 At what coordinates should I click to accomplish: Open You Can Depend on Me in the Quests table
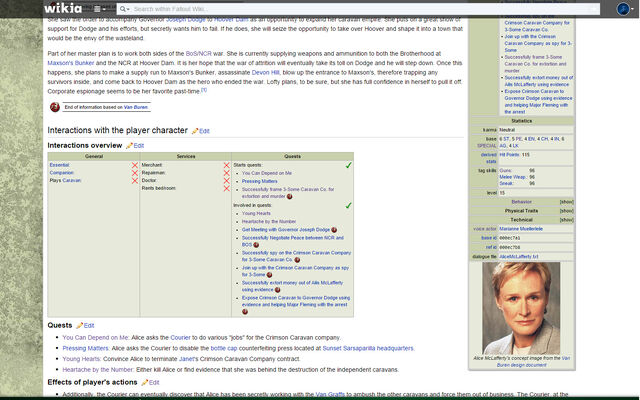pyautogui.click(x=267, y=173)
